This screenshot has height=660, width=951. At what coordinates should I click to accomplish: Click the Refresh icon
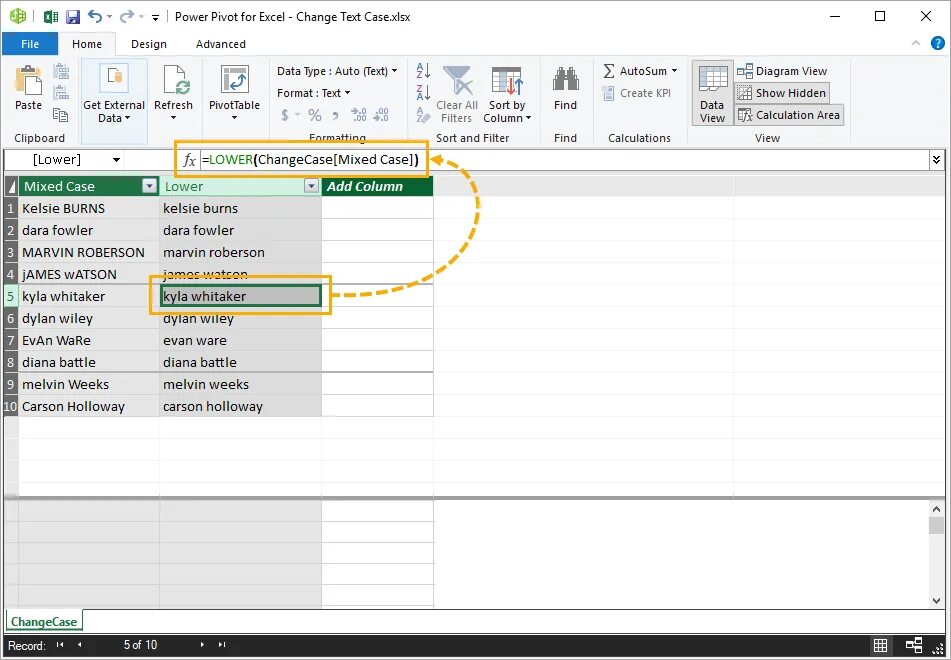click(x=174, y=80)
